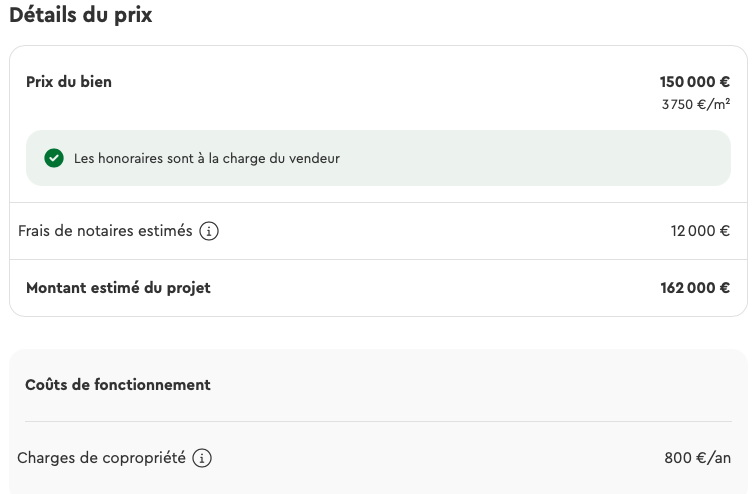Click the 3 750 €/m² price per metre
This screenshot has width=755, height=494.
click(x=696, y=104)
